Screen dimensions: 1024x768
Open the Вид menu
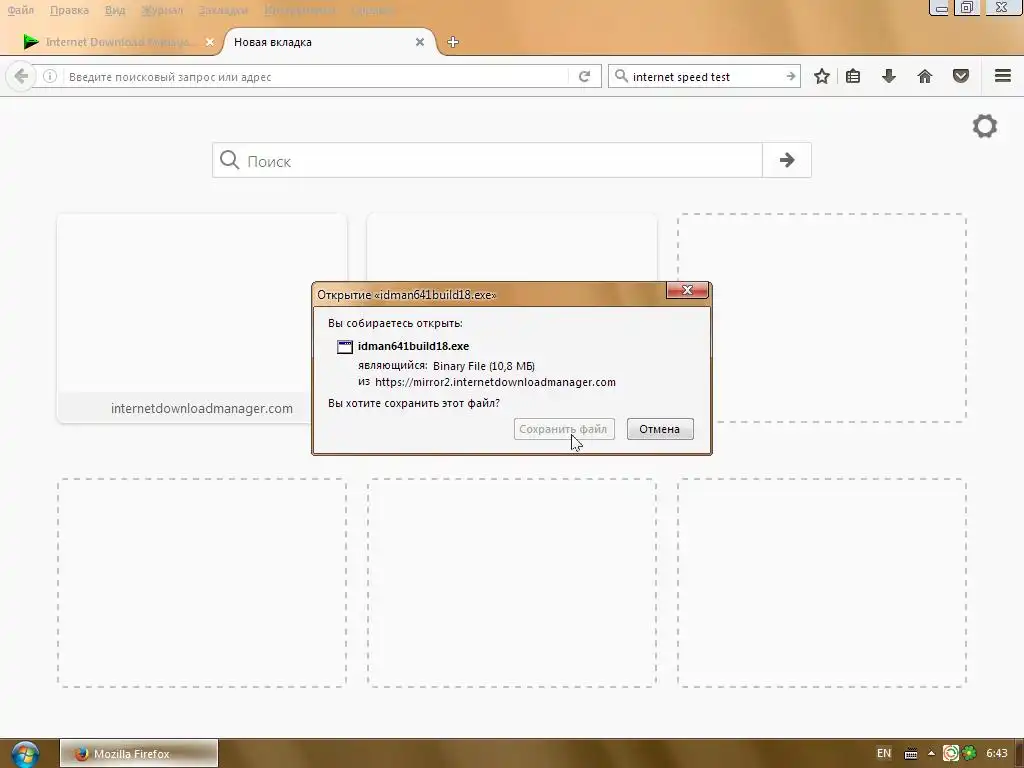tap(115, 10)
